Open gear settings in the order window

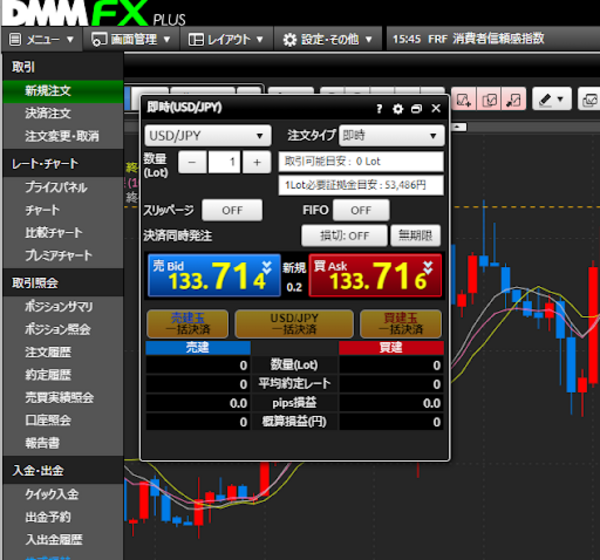point(398,109)
